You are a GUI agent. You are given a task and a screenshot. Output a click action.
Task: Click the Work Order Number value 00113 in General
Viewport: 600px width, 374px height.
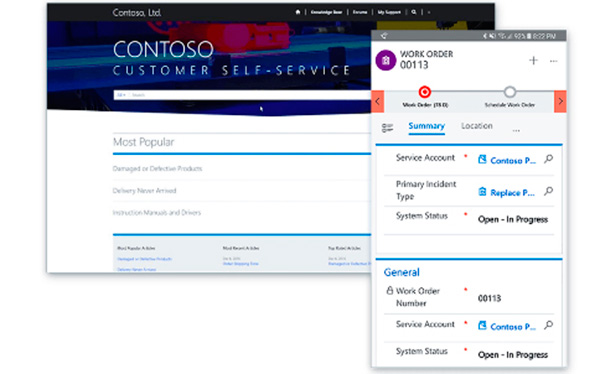click(x=489, y=298)
